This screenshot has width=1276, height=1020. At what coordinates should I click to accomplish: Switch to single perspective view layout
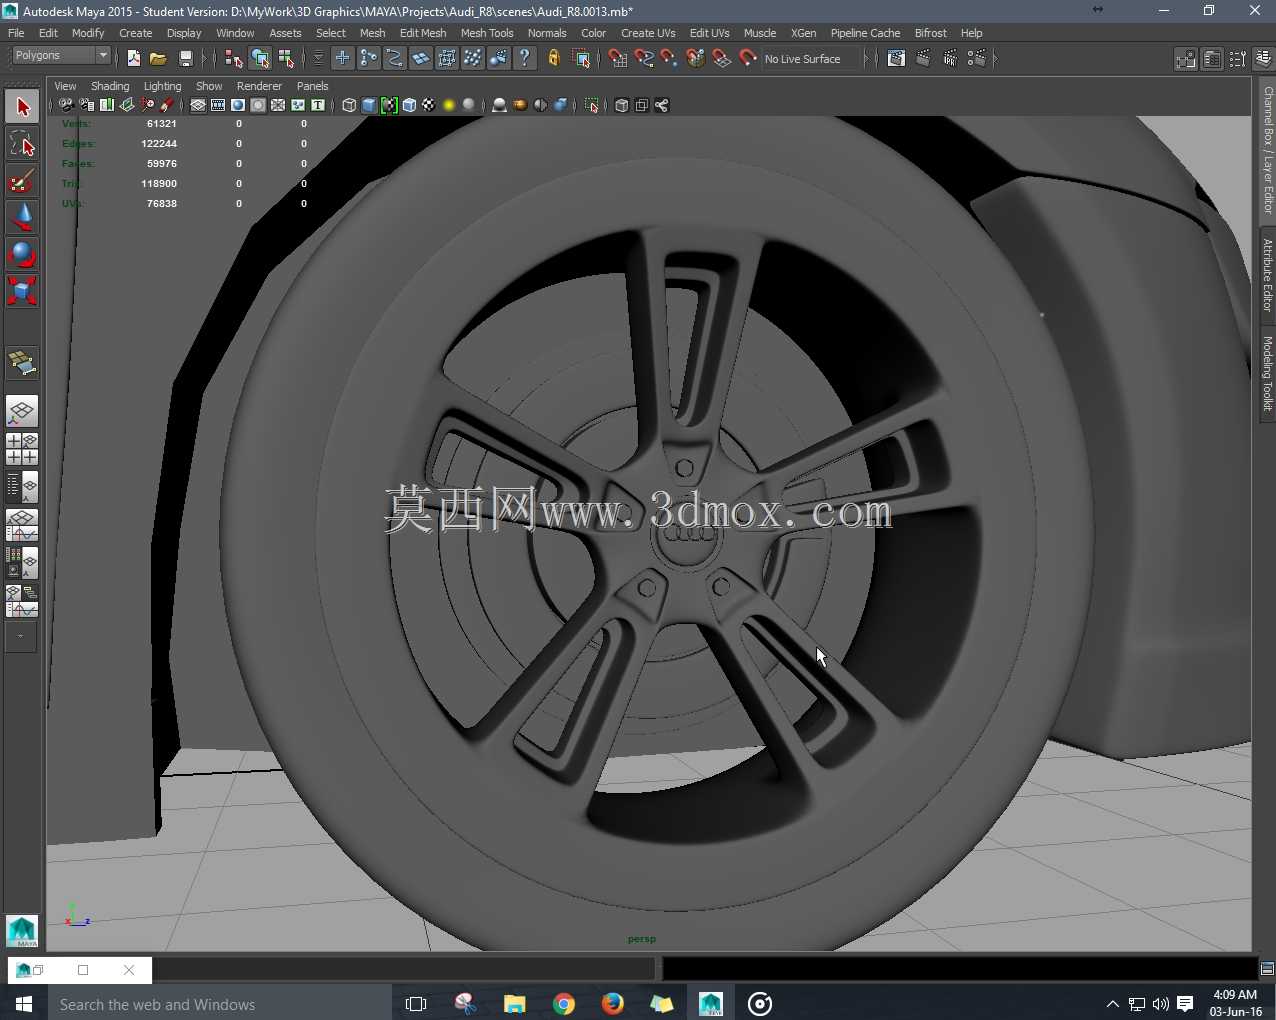22,411
